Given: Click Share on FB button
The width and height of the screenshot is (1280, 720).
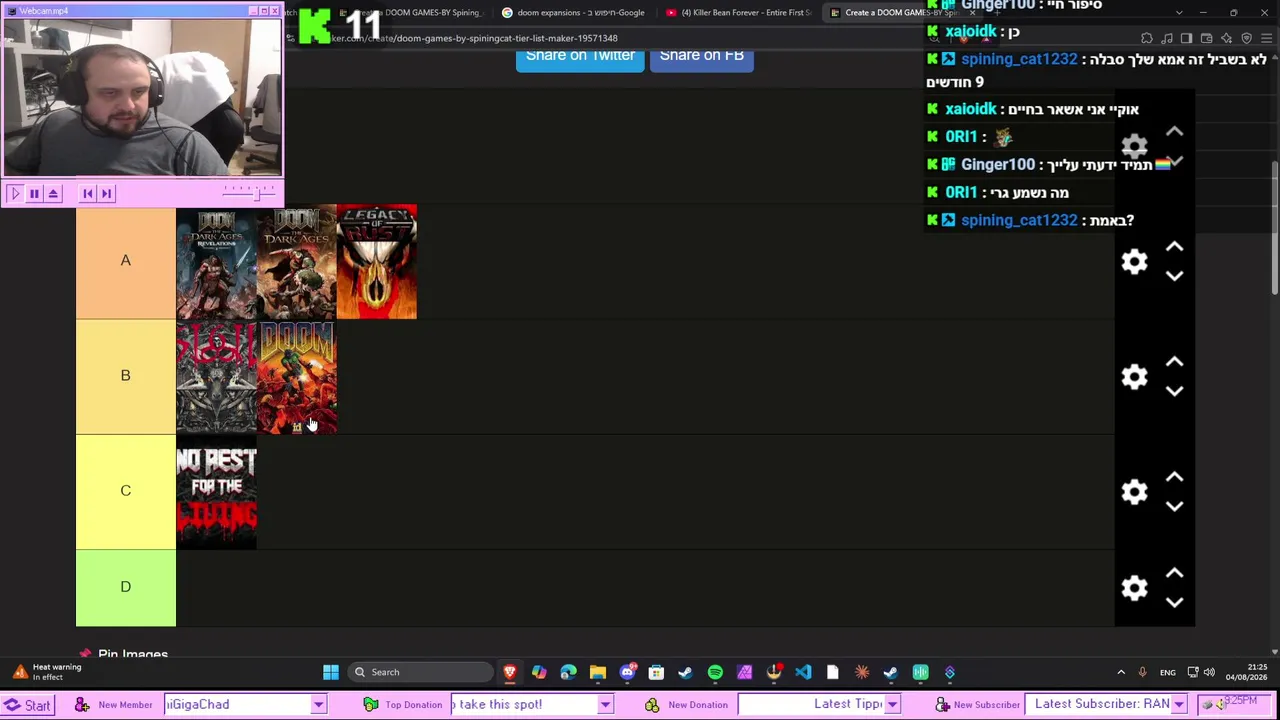Looking at the screenshot, I should 701,57.
